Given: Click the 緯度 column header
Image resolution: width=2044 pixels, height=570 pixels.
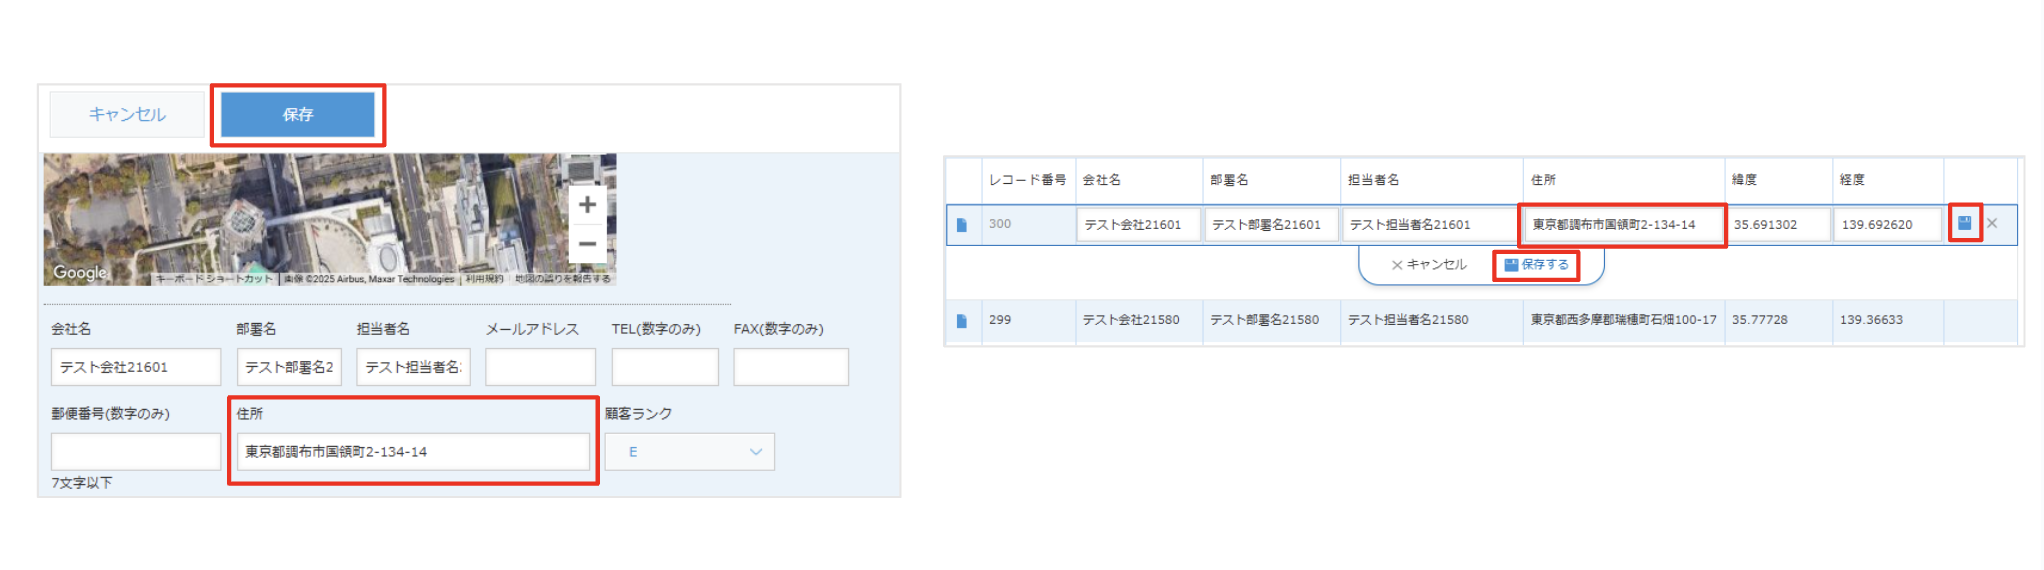Looking at the screenshot, I should (x=1745, y=180).
